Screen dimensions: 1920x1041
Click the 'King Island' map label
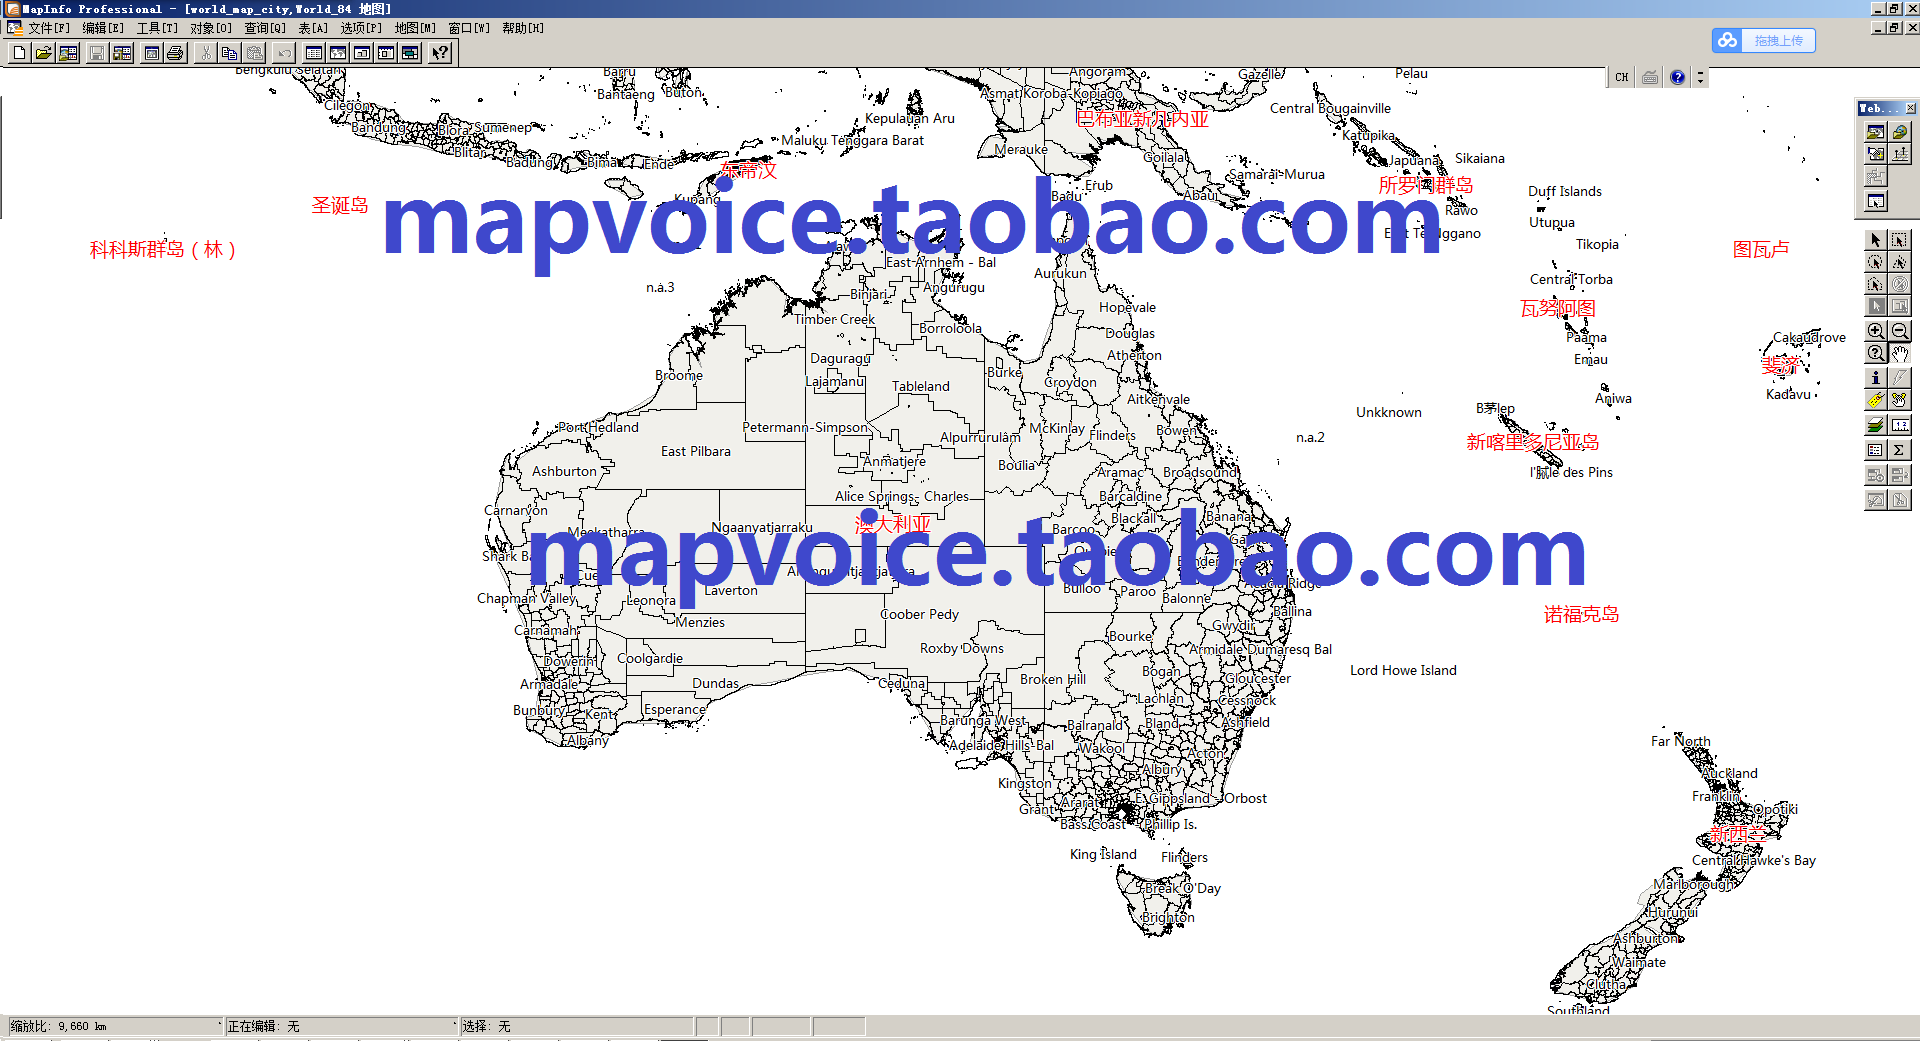point(1103,854)
